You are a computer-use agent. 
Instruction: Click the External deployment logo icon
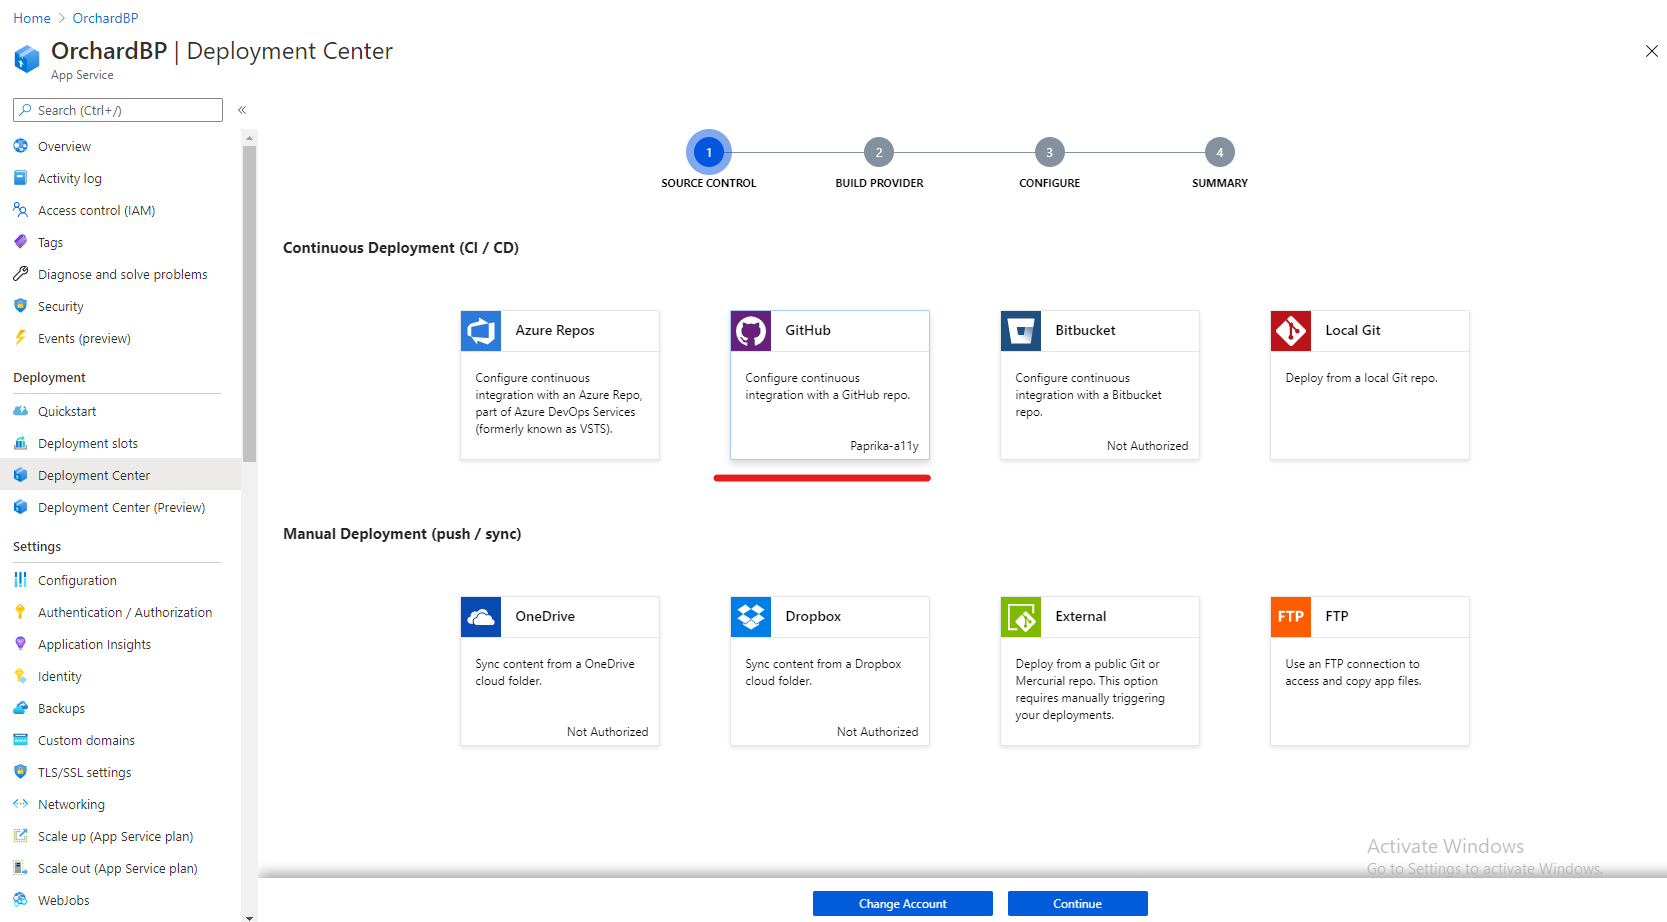1021,617
